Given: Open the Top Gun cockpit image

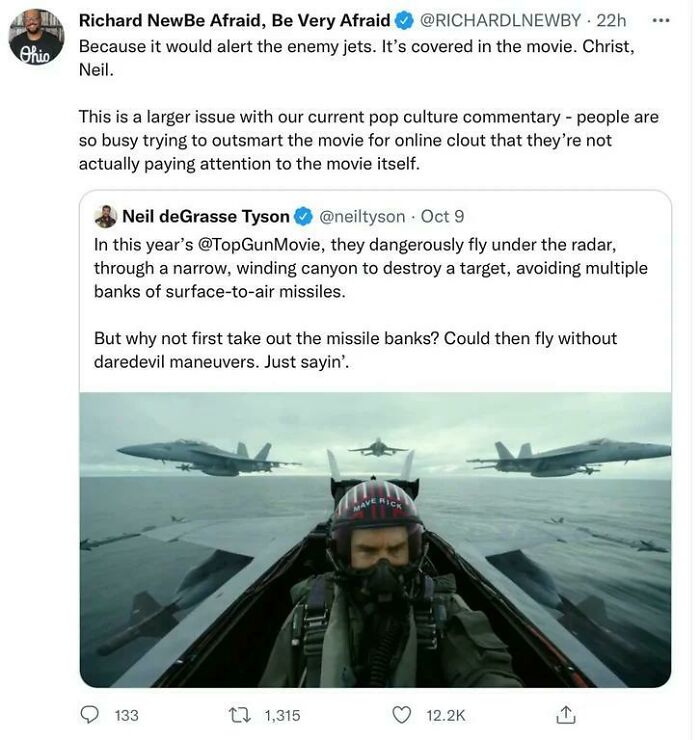Looking at the screenshot, I should point(375,540).
